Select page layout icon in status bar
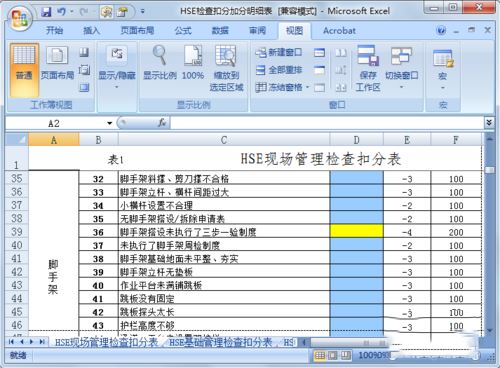The height and width of the screenshot is (368, 500). [333, 356]
